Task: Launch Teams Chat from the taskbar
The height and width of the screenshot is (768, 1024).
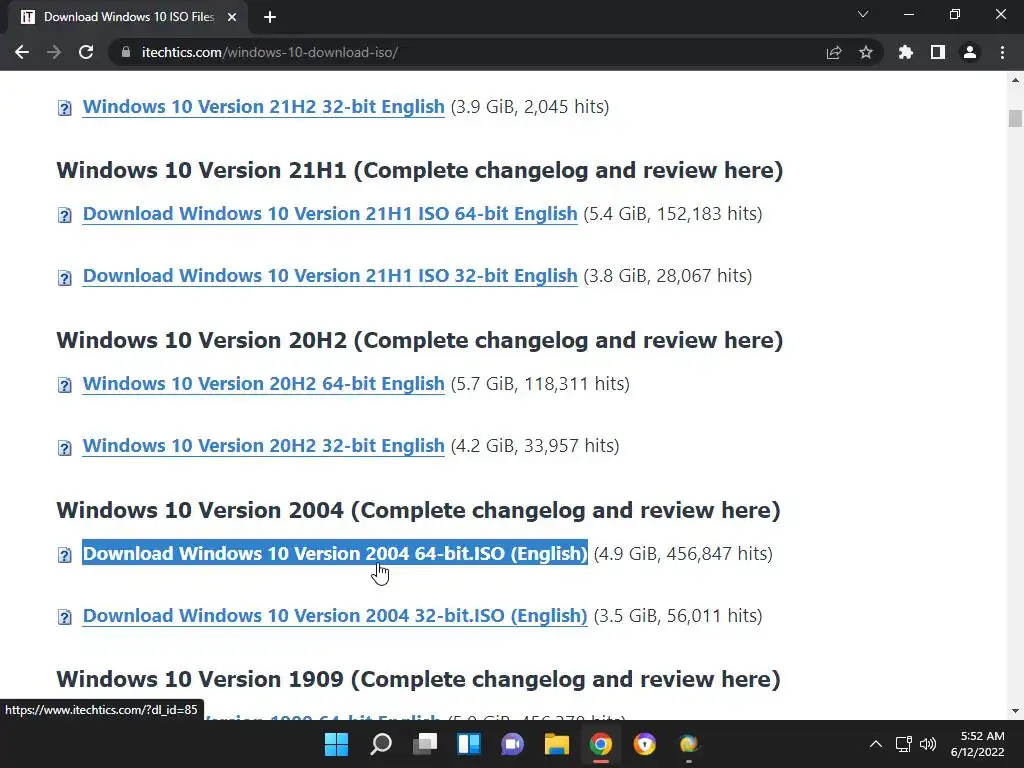Action: pos(513,744)
